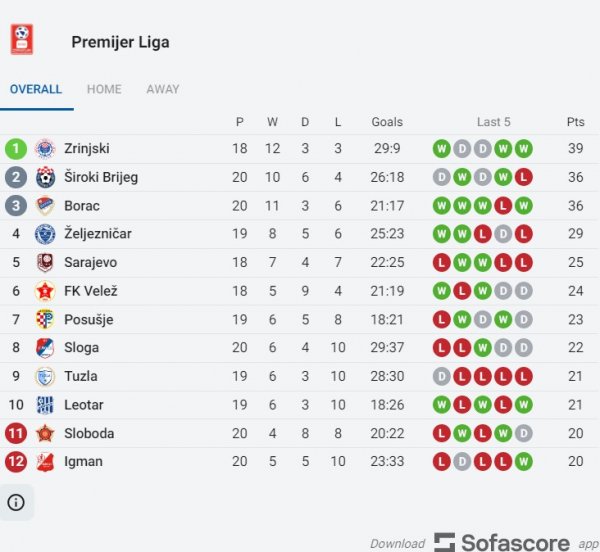Click Zrinjski's most recent win badge
Viewport: 600px width, 552px height.
click(524, 149)
